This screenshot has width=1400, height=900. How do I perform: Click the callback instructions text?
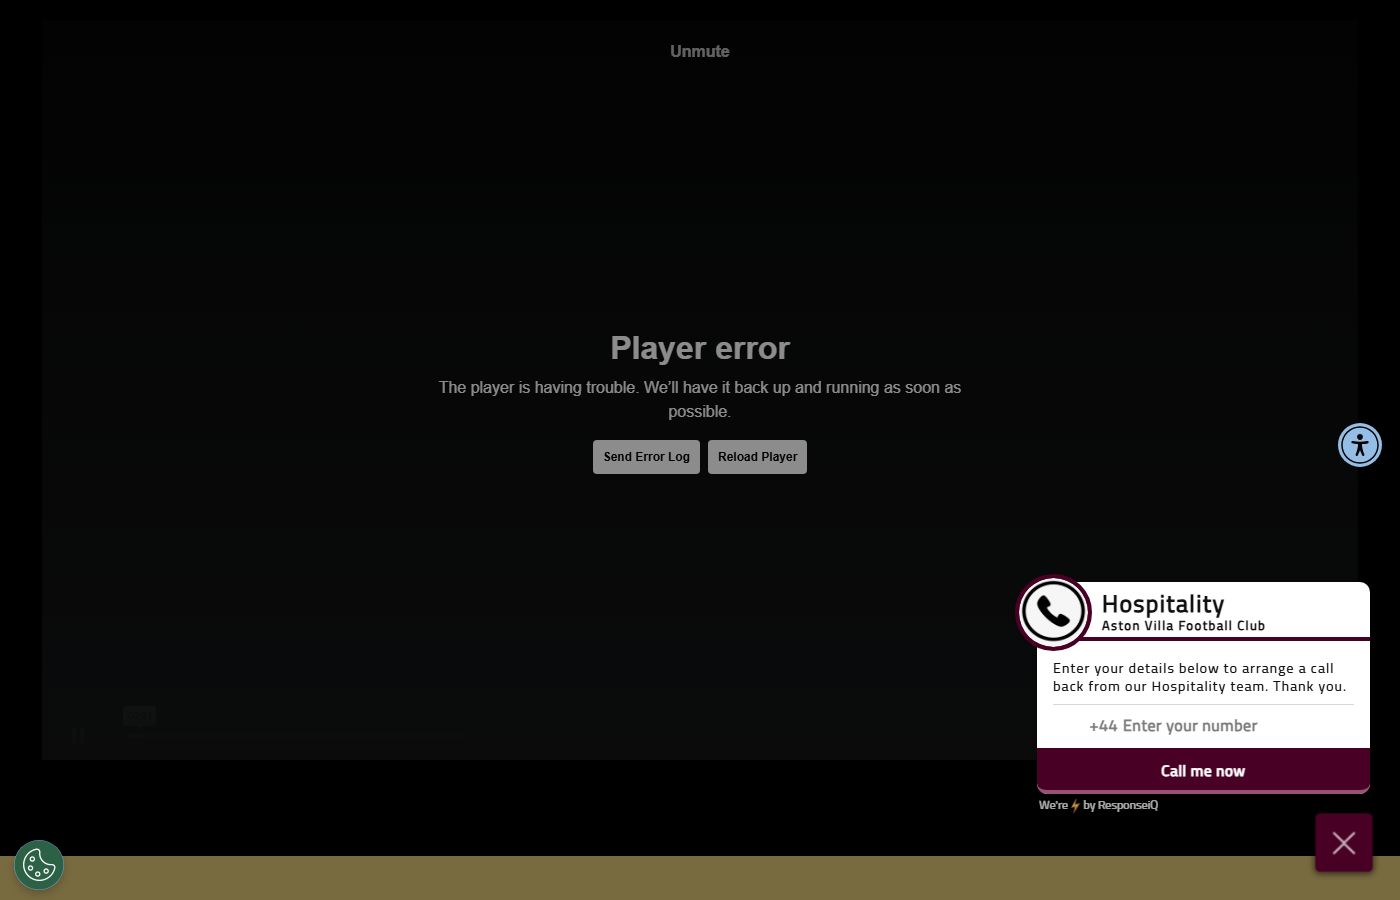[1200, 677]
